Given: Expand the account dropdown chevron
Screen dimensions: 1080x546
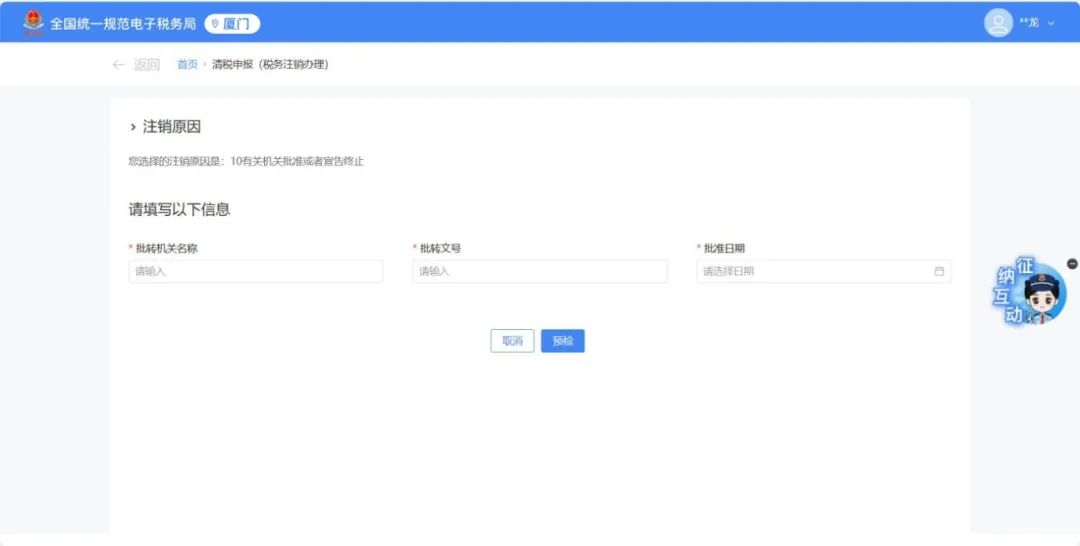Looking at the screenshot, I should (x=1051, y=23).
